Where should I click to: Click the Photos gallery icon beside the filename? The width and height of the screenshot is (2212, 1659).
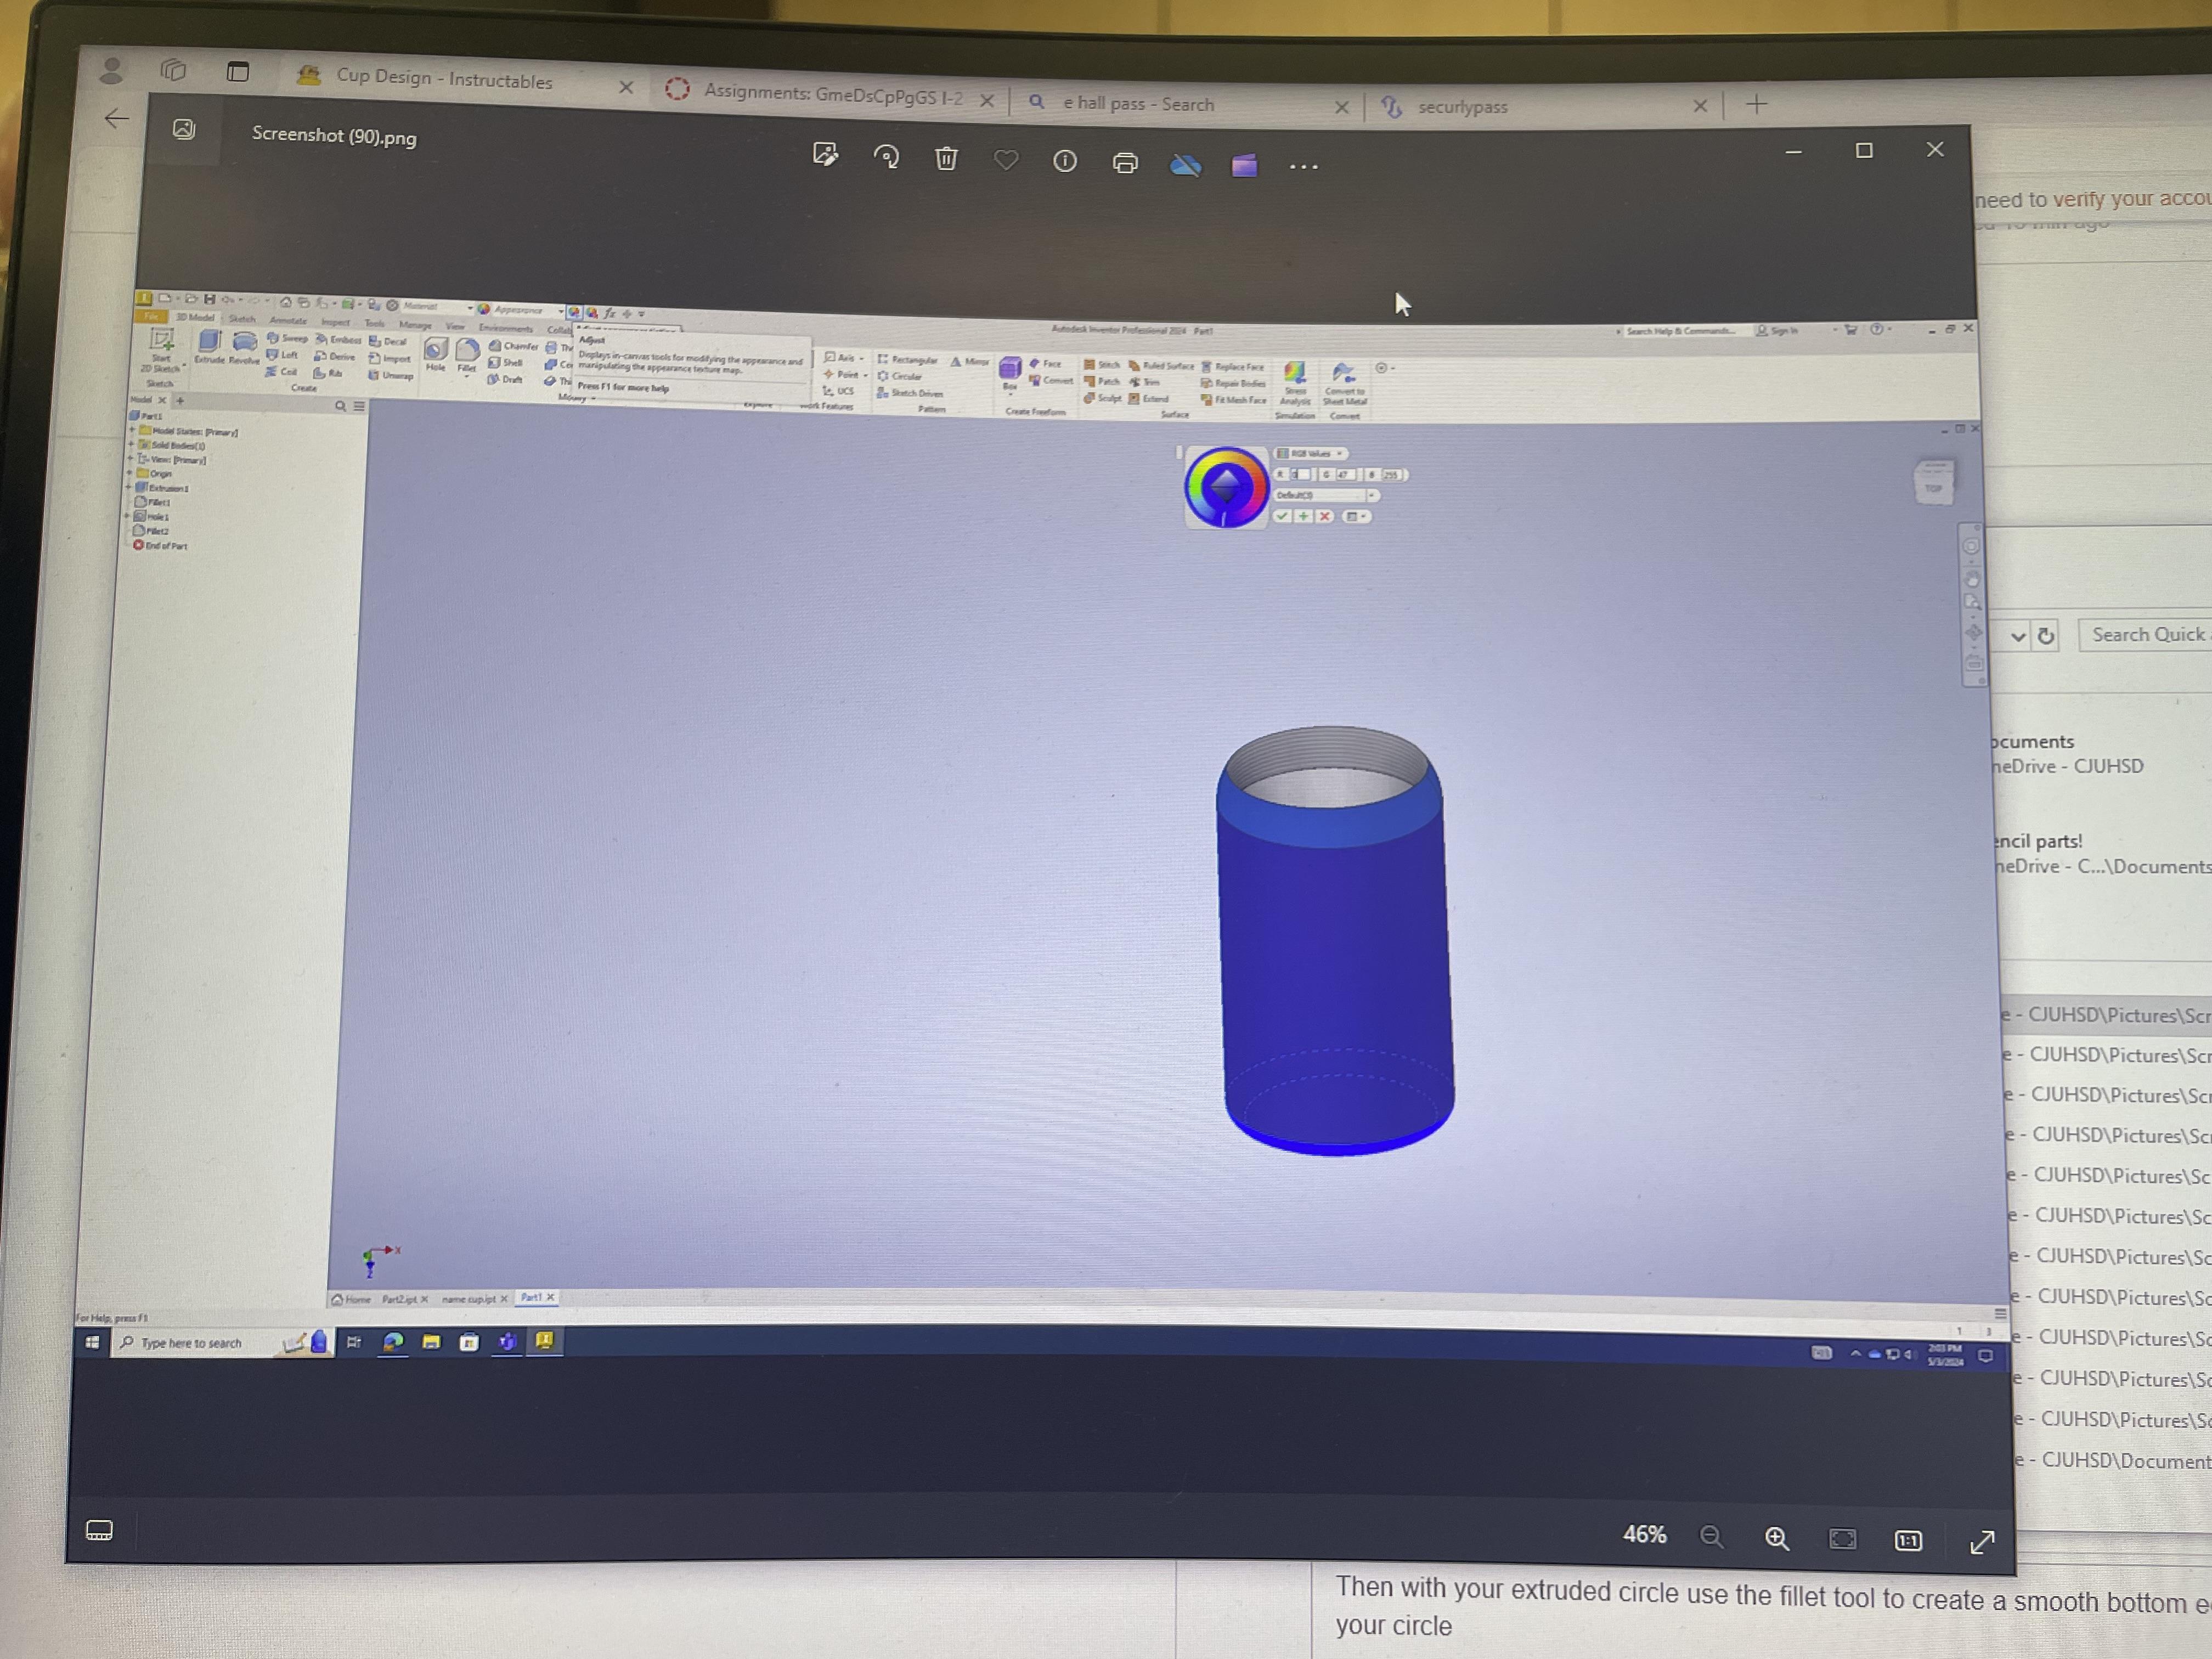[x=184, y=129]
